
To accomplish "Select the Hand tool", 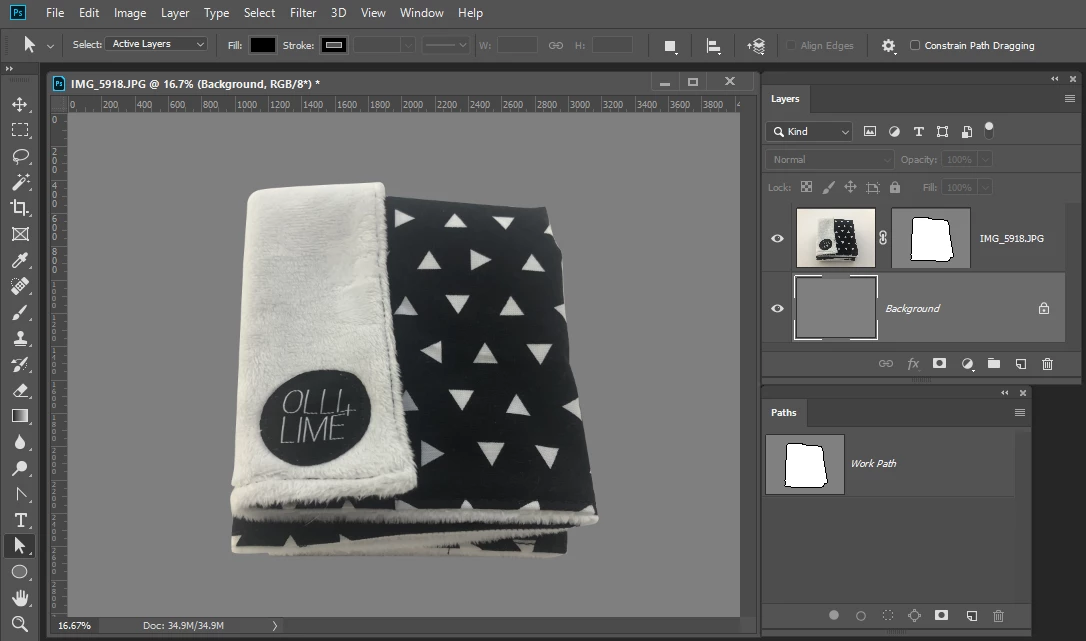I will point(20,598).
